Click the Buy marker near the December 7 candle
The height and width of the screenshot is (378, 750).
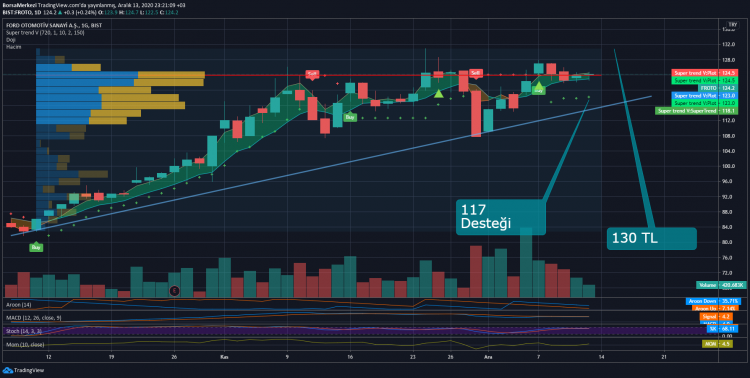click(x=539, y=89)
